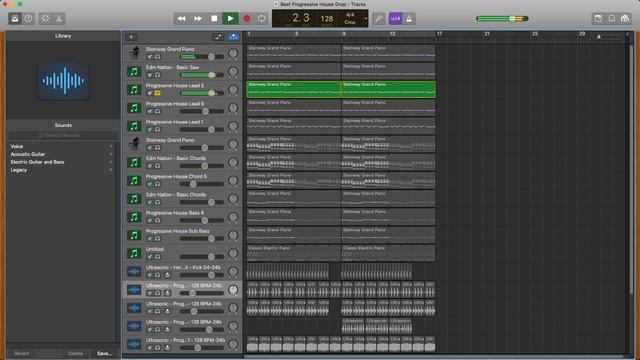Viewport: 640px width, 360px height.
Task: Adjust volume slider on Untitled track
Action: pos(202,257)
